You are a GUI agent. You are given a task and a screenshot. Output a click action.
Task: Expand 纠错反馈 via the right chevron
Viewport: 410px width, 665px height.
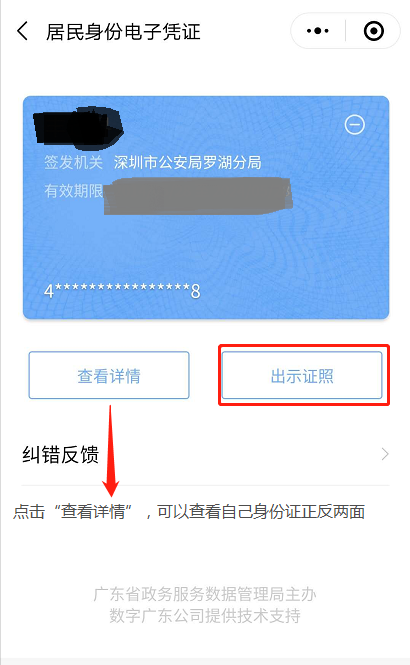[x=385, y=454]
